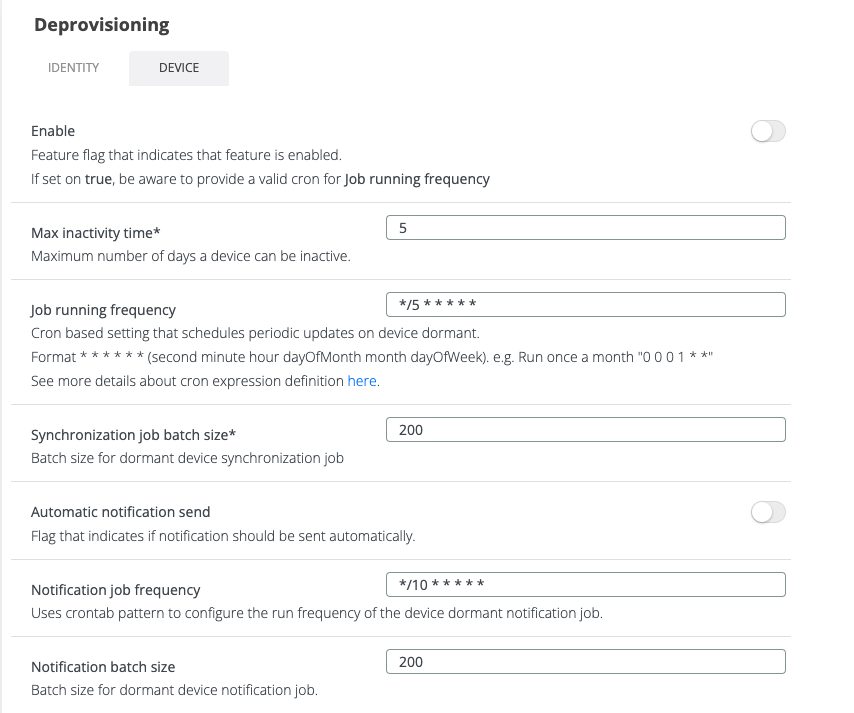Click the "Automatic notification send" label
Screen dimensions: 854x713
coord(120,512)
